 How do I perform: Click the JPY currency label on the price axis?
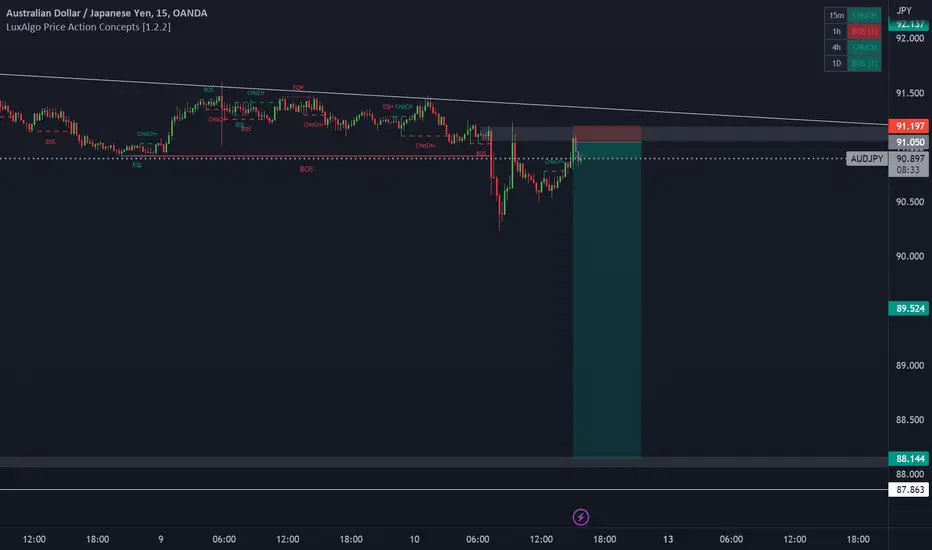[x=904, y=10]
